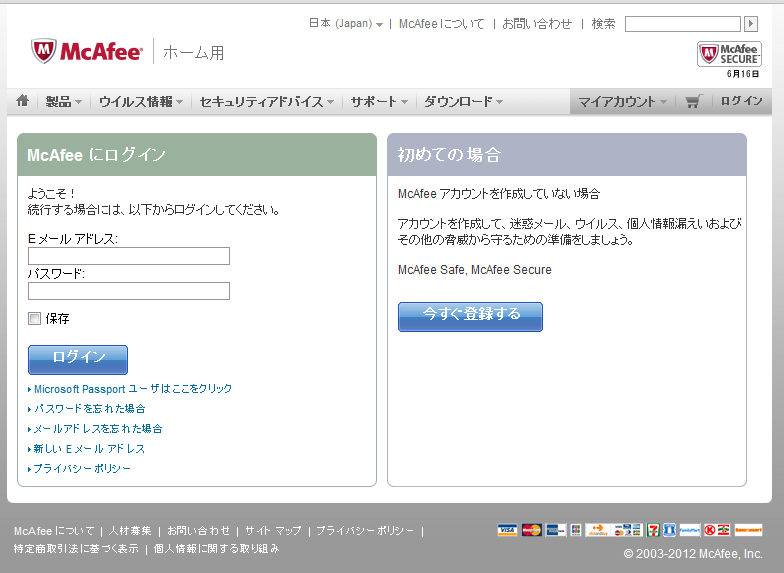Click the McAfee SECURE badge
This screenshot has width=784, height=573.
tap(729, 54)
